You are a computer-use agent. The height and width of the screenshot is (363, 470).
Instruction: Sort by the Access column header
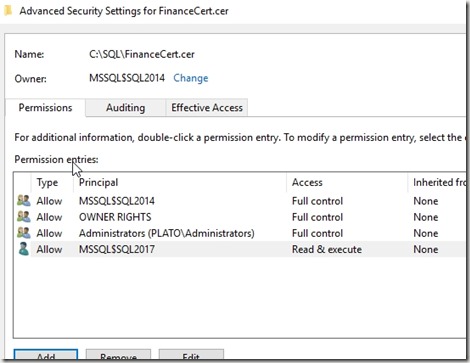point(347,182)
